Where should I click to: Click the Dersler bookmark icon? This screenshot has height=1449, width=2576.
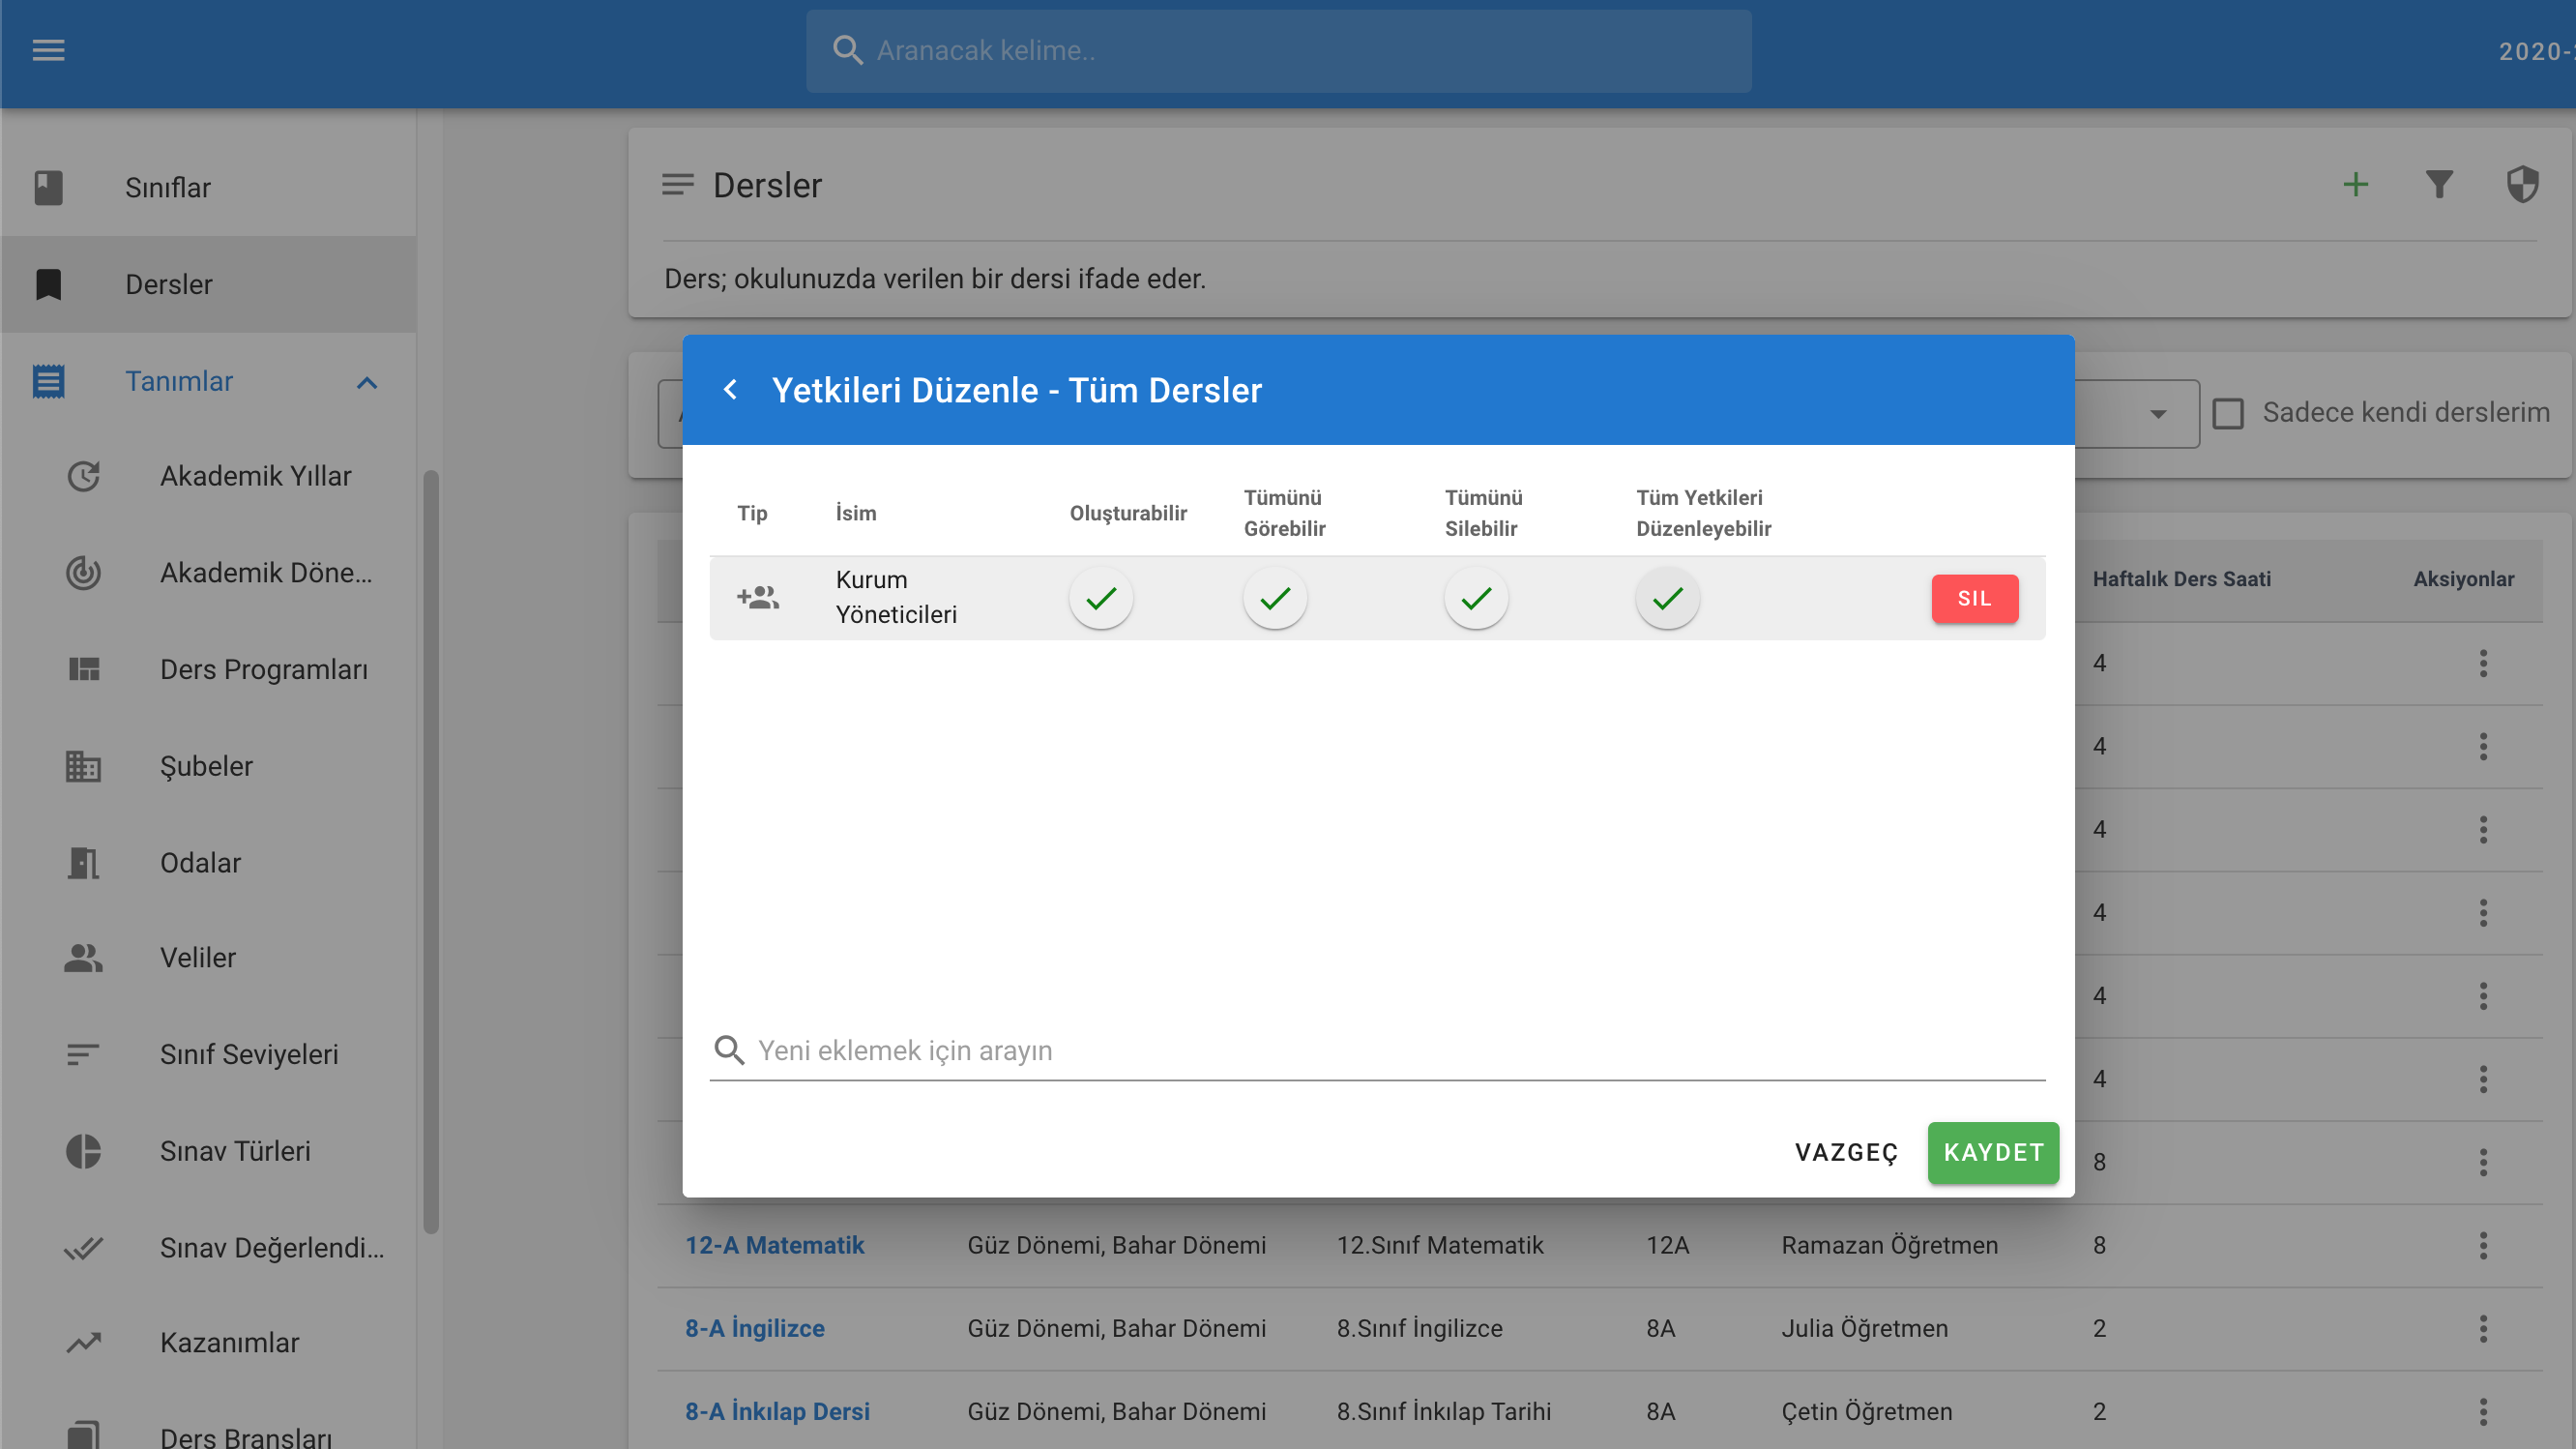click(x=48, y=285)
